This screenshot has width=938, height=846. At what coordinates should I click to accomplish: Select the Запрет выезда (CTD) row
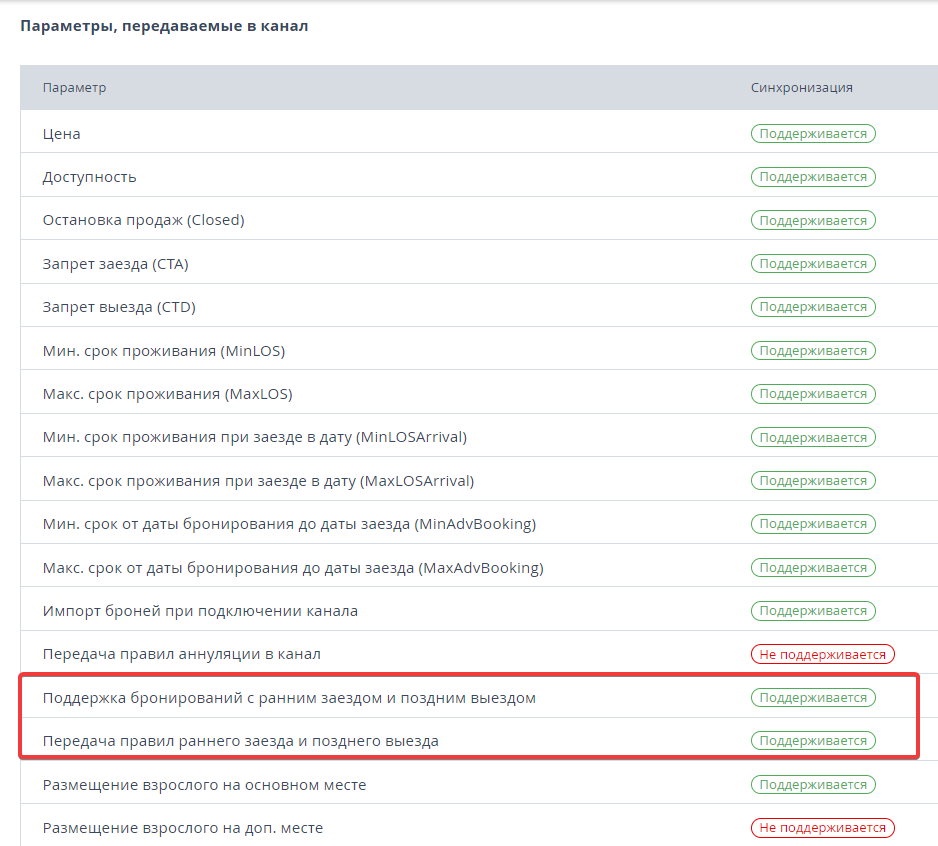click(479, 306)
